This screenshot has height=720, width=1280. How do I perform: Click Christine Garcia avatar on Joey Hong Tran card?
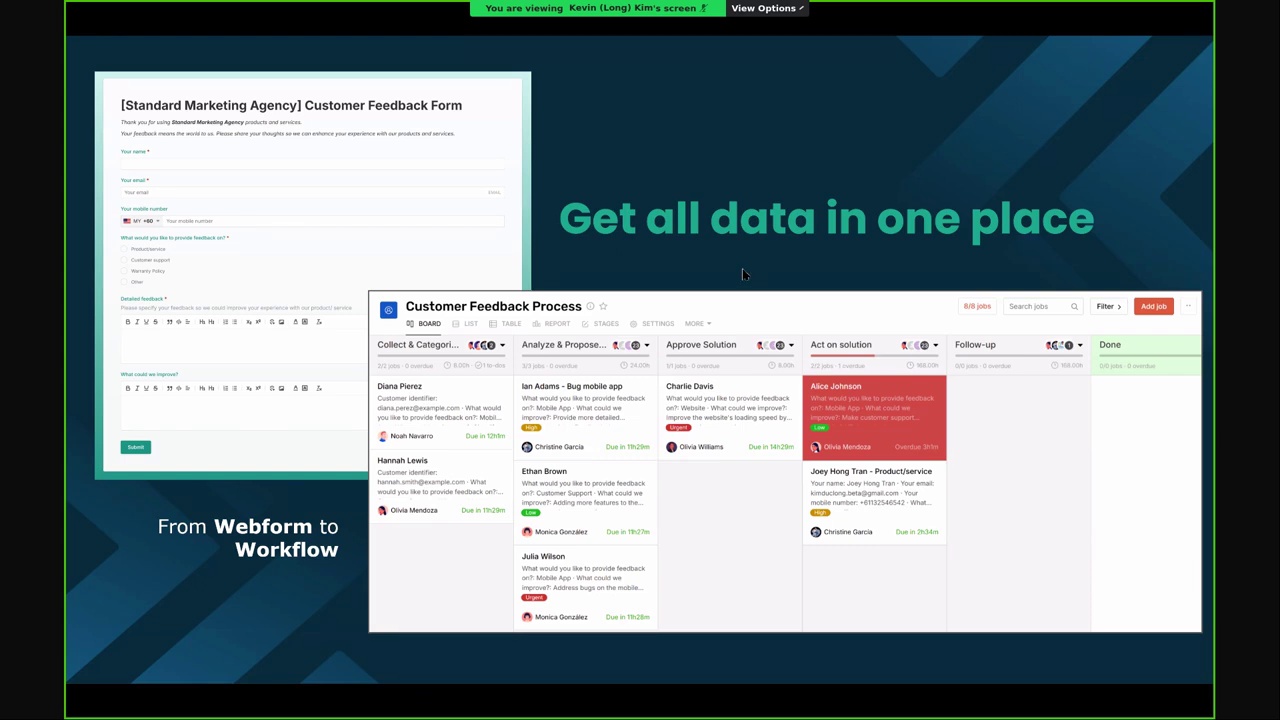815,532
